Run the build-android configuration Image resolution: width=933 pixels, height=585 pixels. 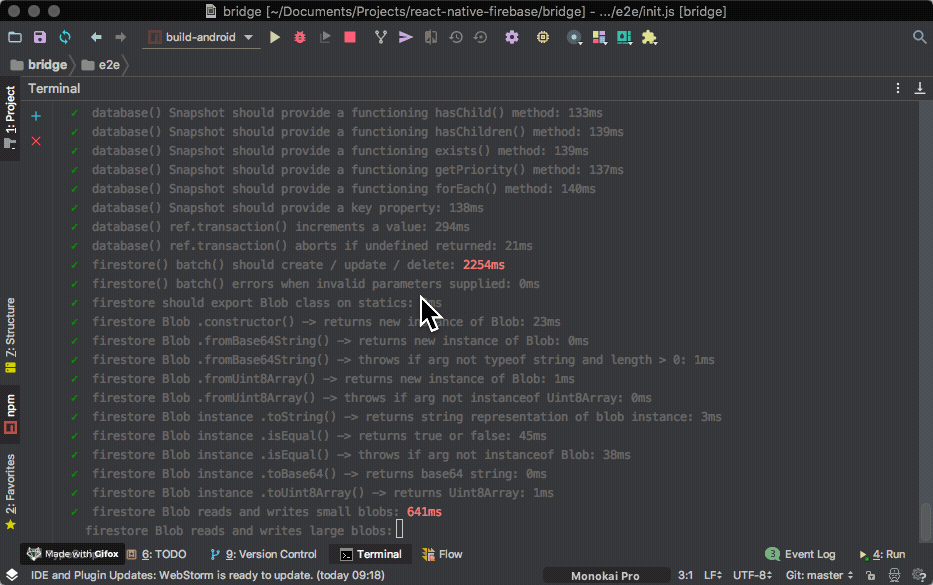point(275,37)
